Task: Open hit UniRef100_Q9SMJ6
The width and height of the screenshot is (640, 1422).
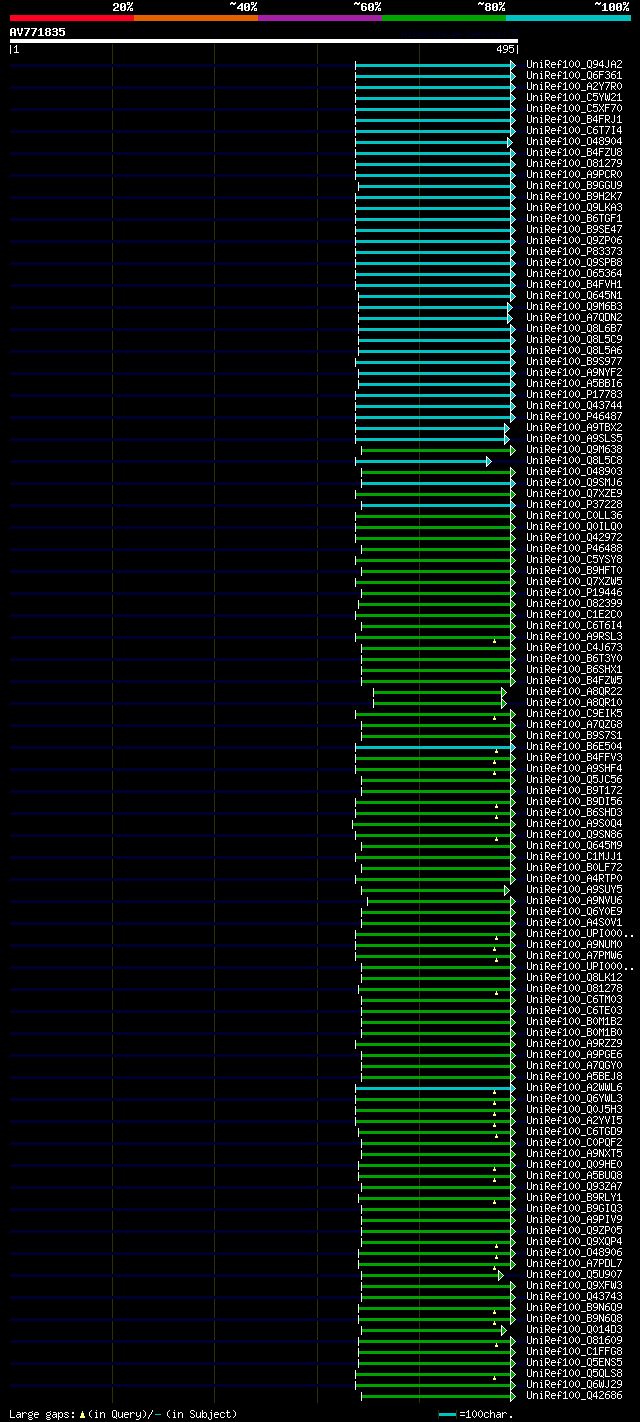Action: 574,483
